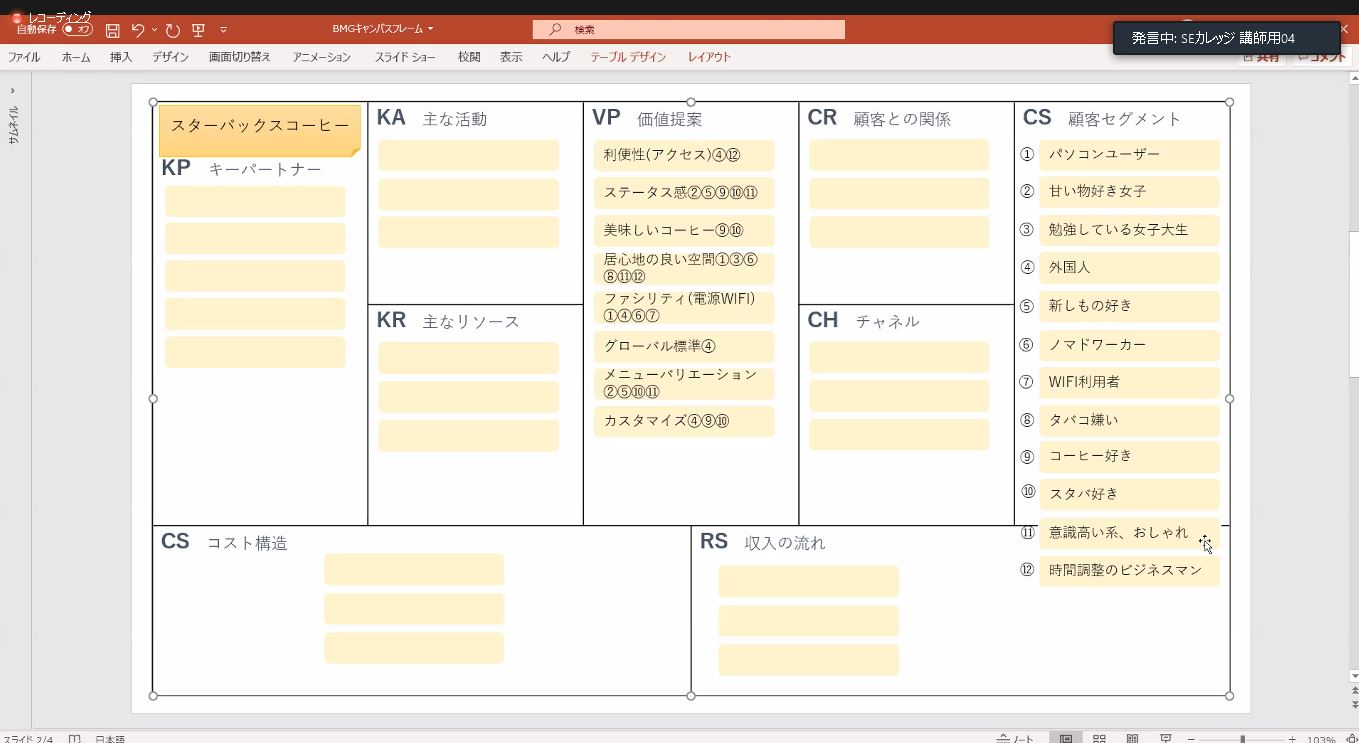Toggle the 自動保存 AutoSave switch
The width and height of the screenshot is (1359, 743).
click(77, 29)
